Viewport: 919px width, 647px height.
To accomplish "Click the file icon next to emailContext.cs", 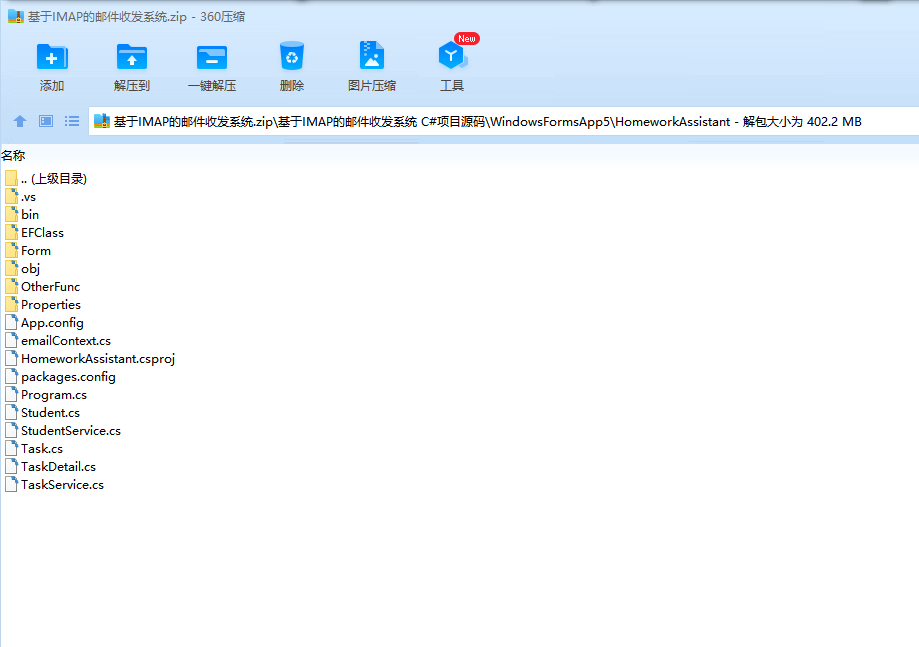I will pos(11,340).
